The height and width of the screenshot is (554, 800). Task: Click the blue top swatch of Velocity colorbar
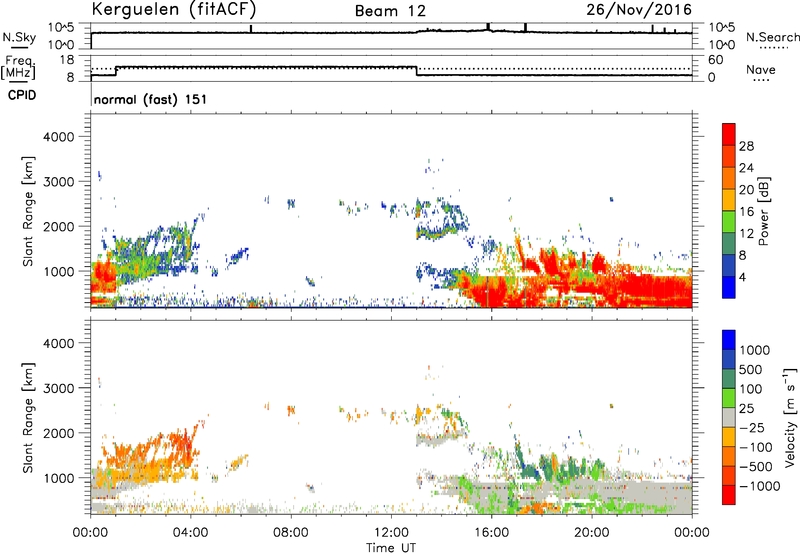click(729, 340)
